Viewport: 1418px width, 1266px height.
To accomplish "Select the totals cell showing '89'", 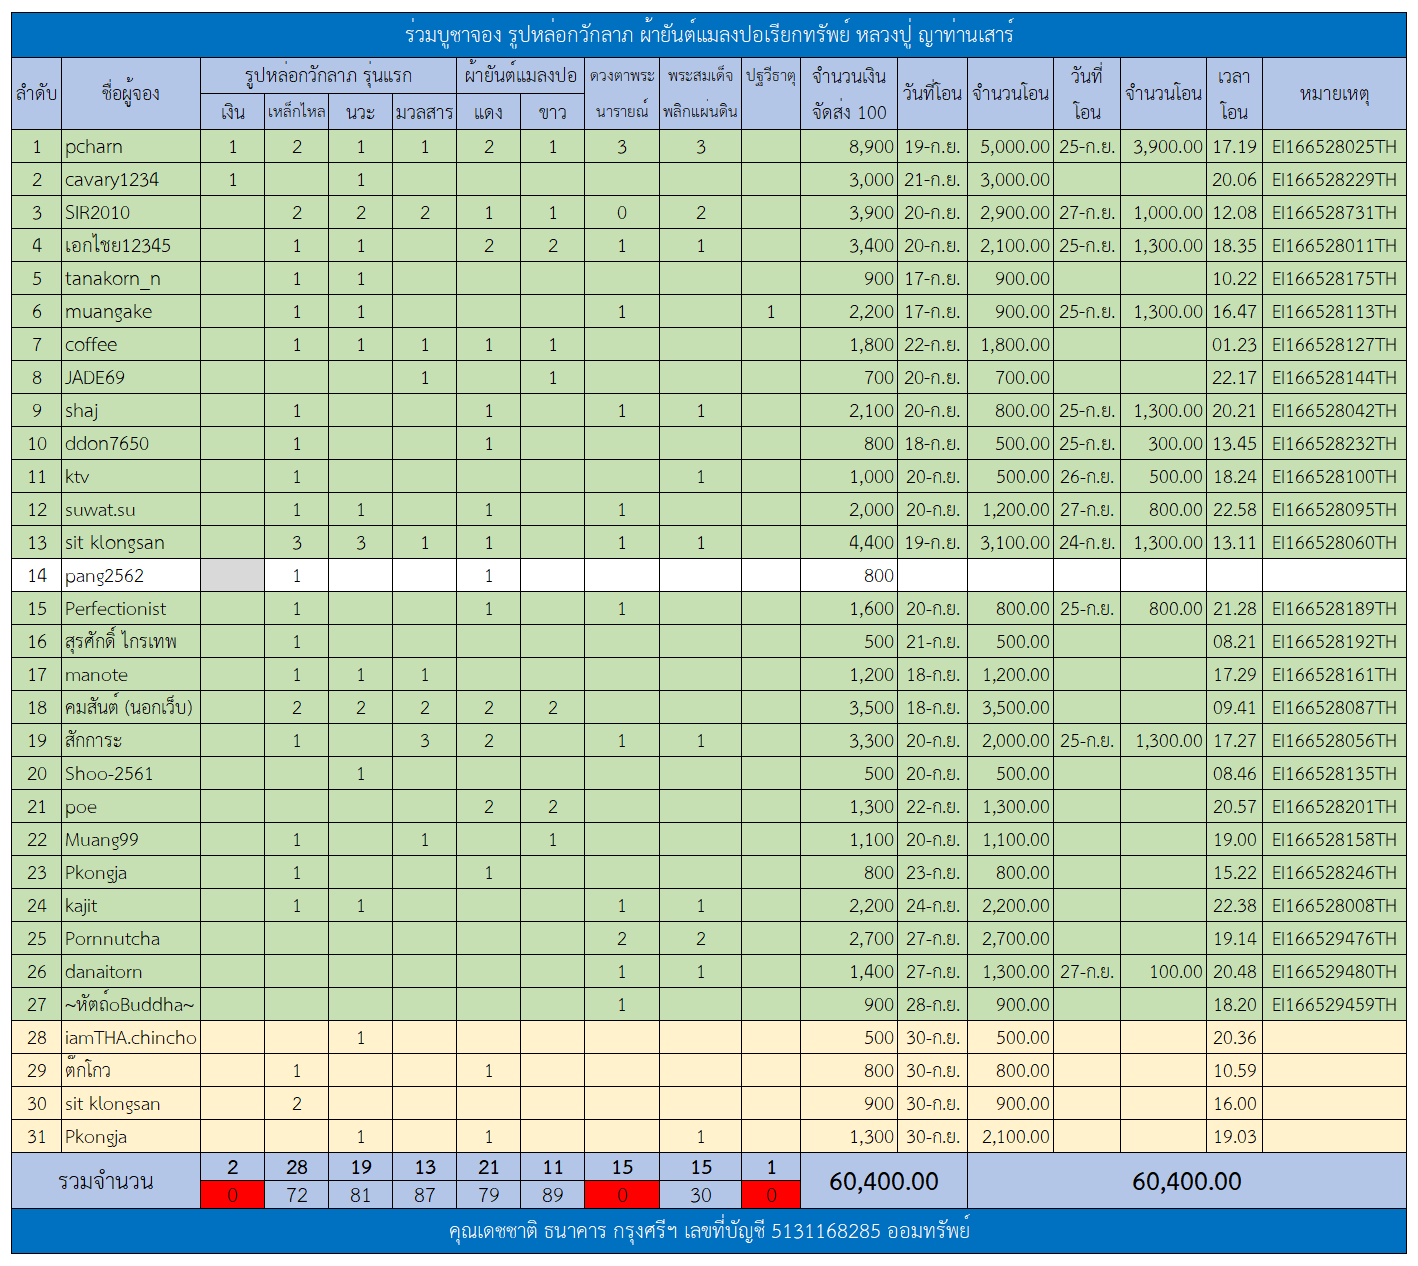I will (x=553, y=1195).
